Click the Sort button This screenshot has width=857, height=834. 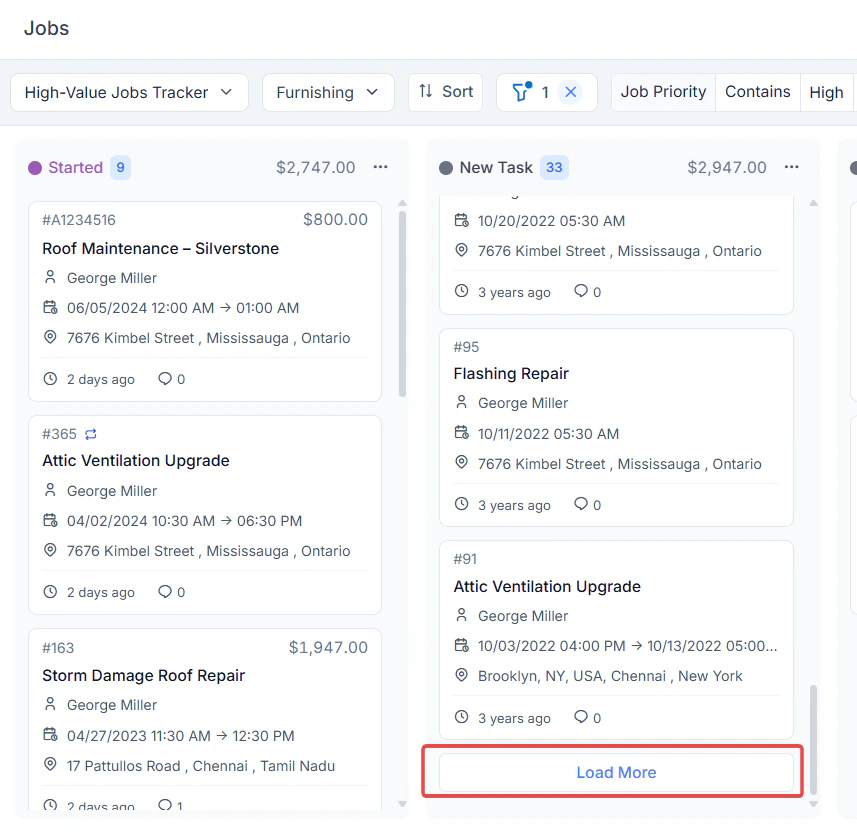445,92
